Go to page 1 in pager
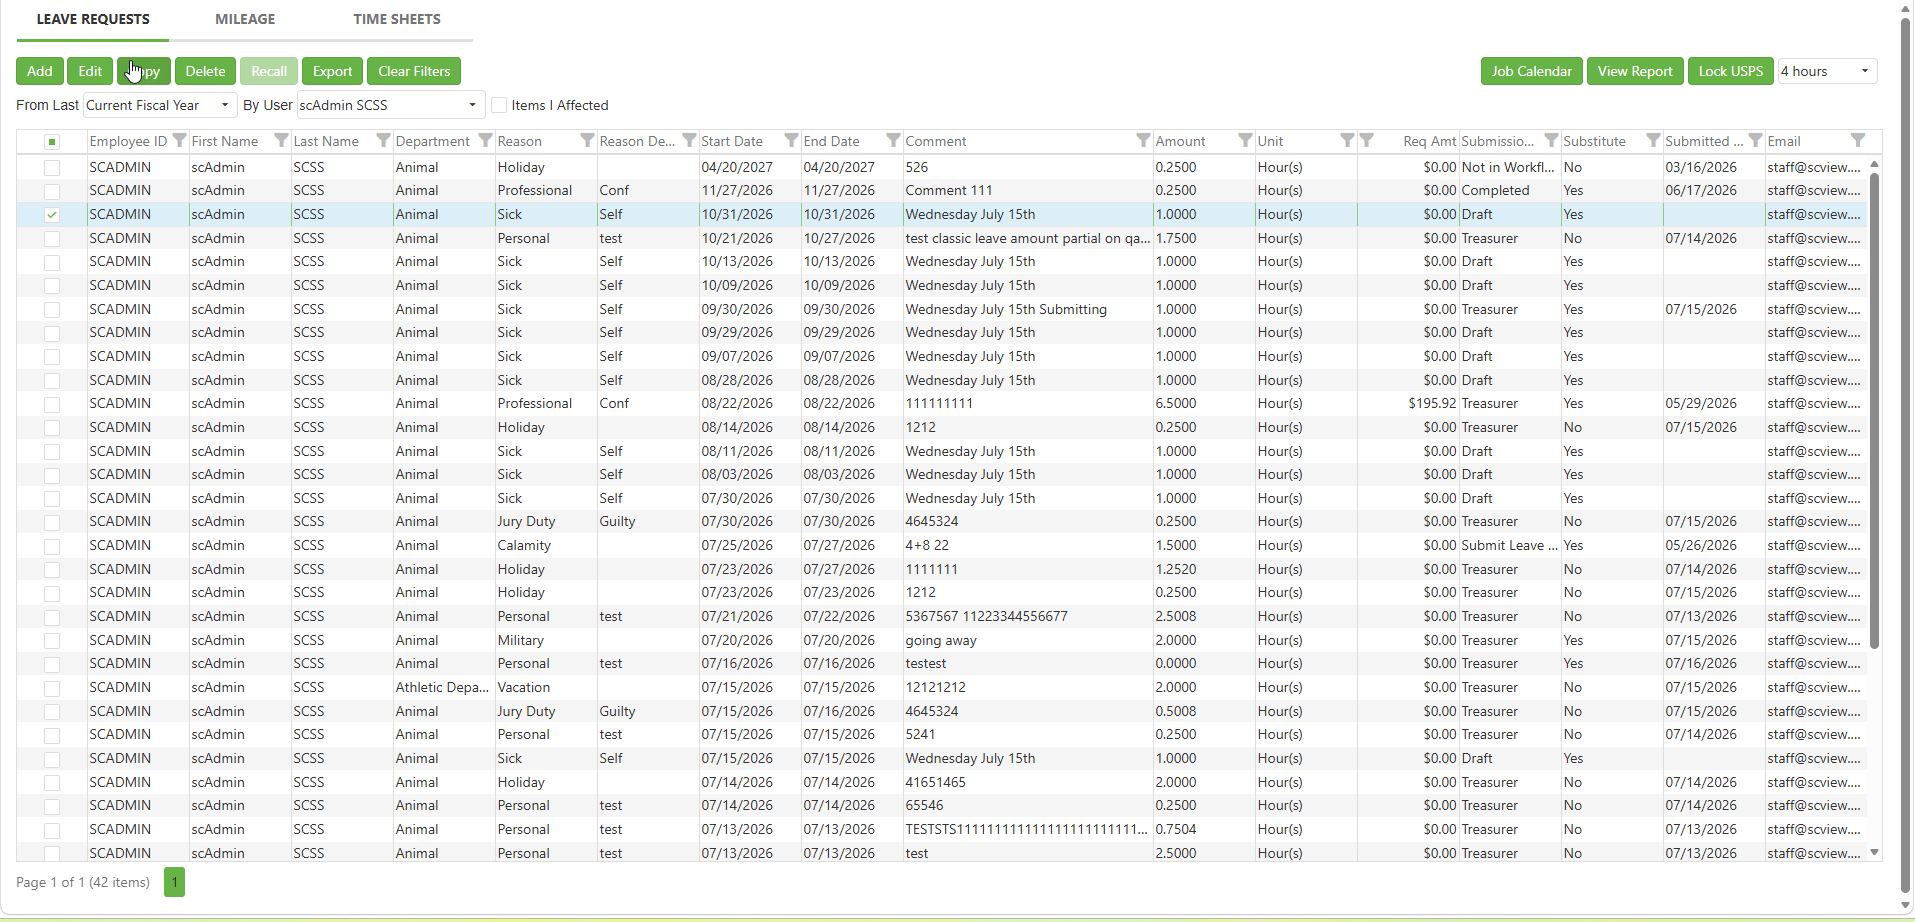 click(174, 882)
